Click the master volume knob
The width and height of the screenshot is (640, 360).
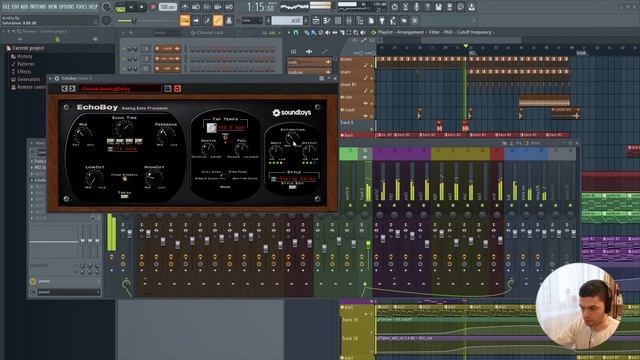107,7
